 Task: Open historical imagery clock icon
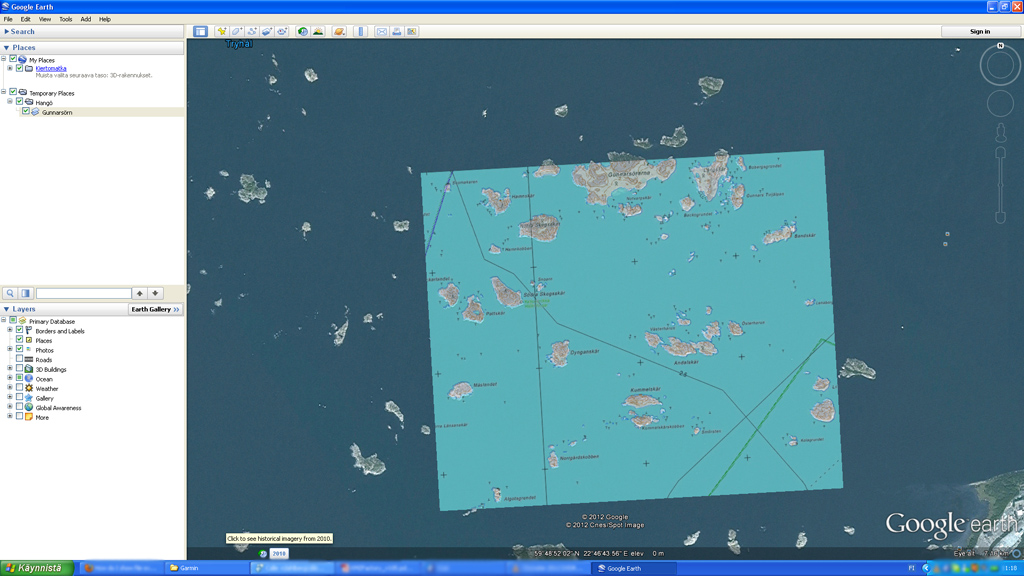[302, 31]
